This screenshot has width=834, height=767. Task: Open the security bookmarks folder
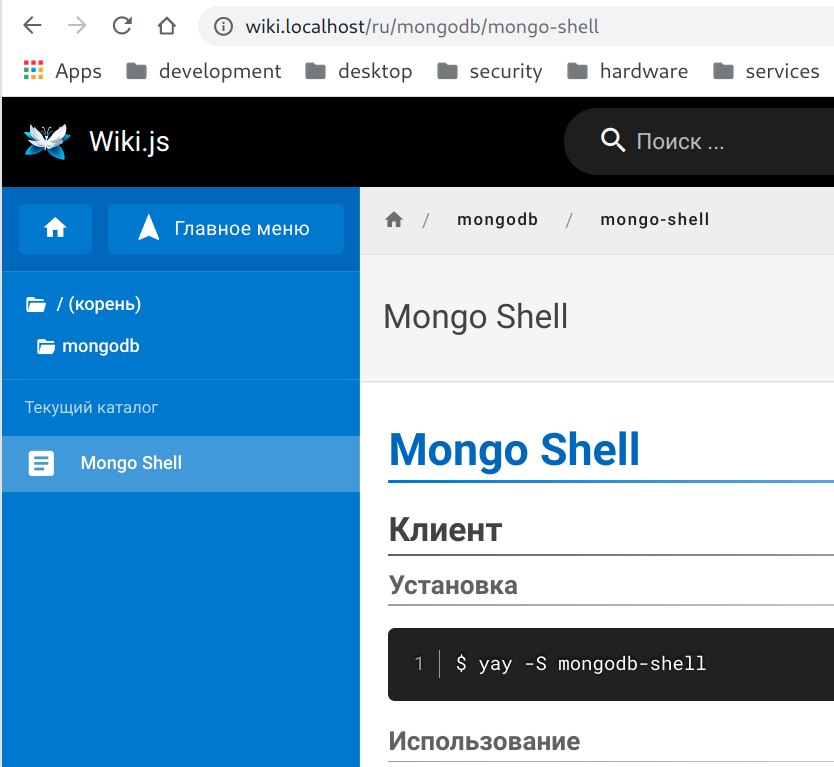[x=490, y=71]
